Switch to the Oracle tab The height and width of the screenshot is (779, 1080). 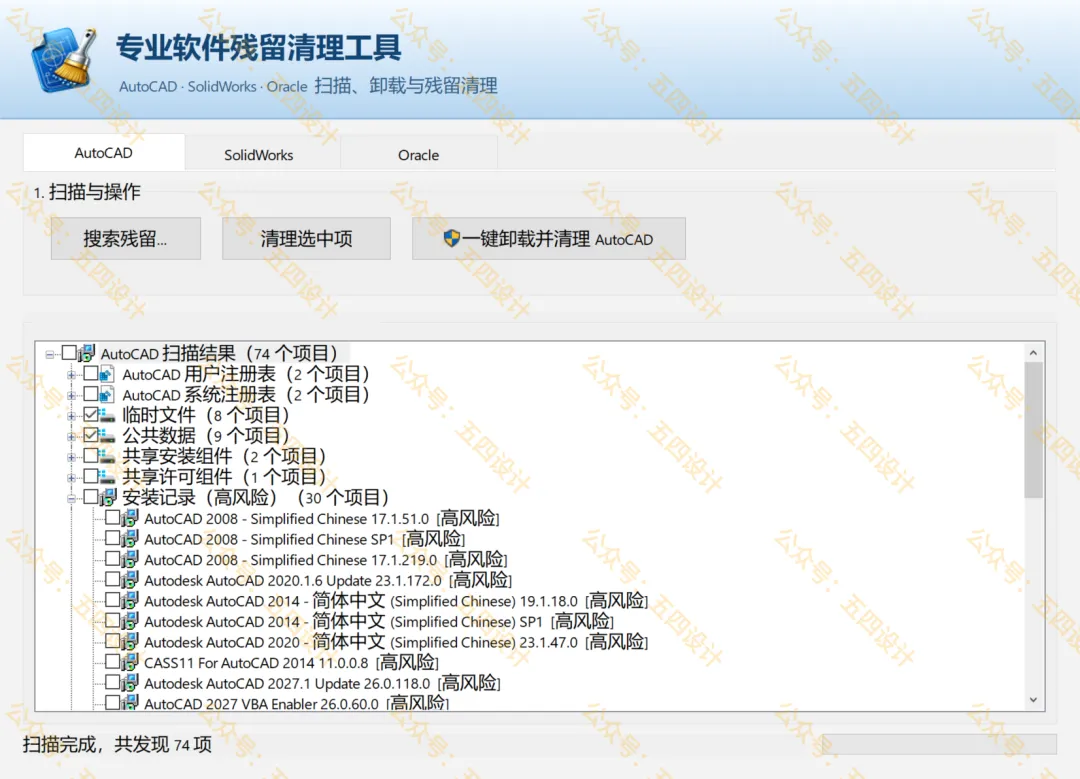(x=419, y=155)
